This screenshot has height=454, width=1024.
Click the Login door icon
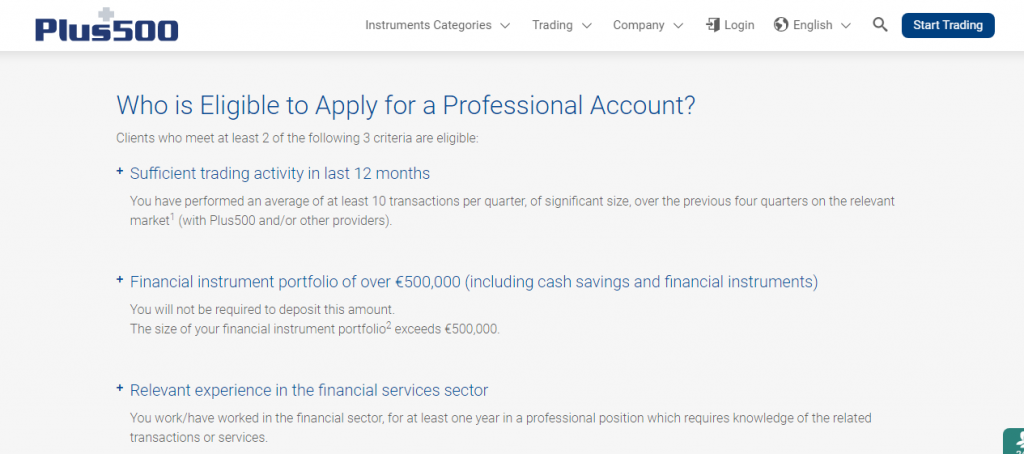713,25
